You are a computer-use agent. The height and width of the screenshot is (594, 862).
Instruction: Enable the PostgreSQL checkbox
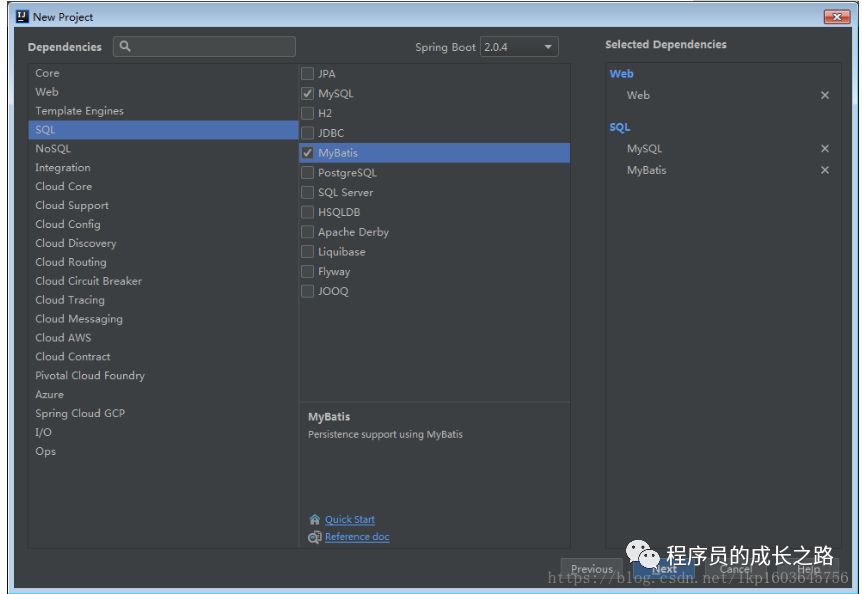(307, 173)
